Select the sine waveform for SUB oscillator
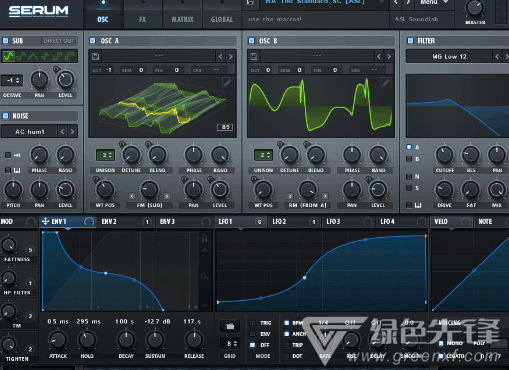The width and height of the screenshot is (509, 370). [9, 56]
